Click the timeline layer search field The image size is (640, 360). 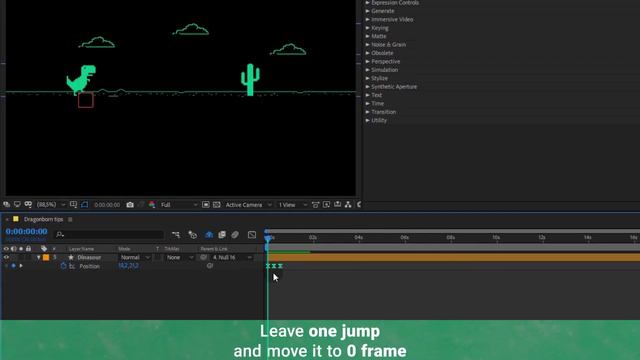coord(109,235)
